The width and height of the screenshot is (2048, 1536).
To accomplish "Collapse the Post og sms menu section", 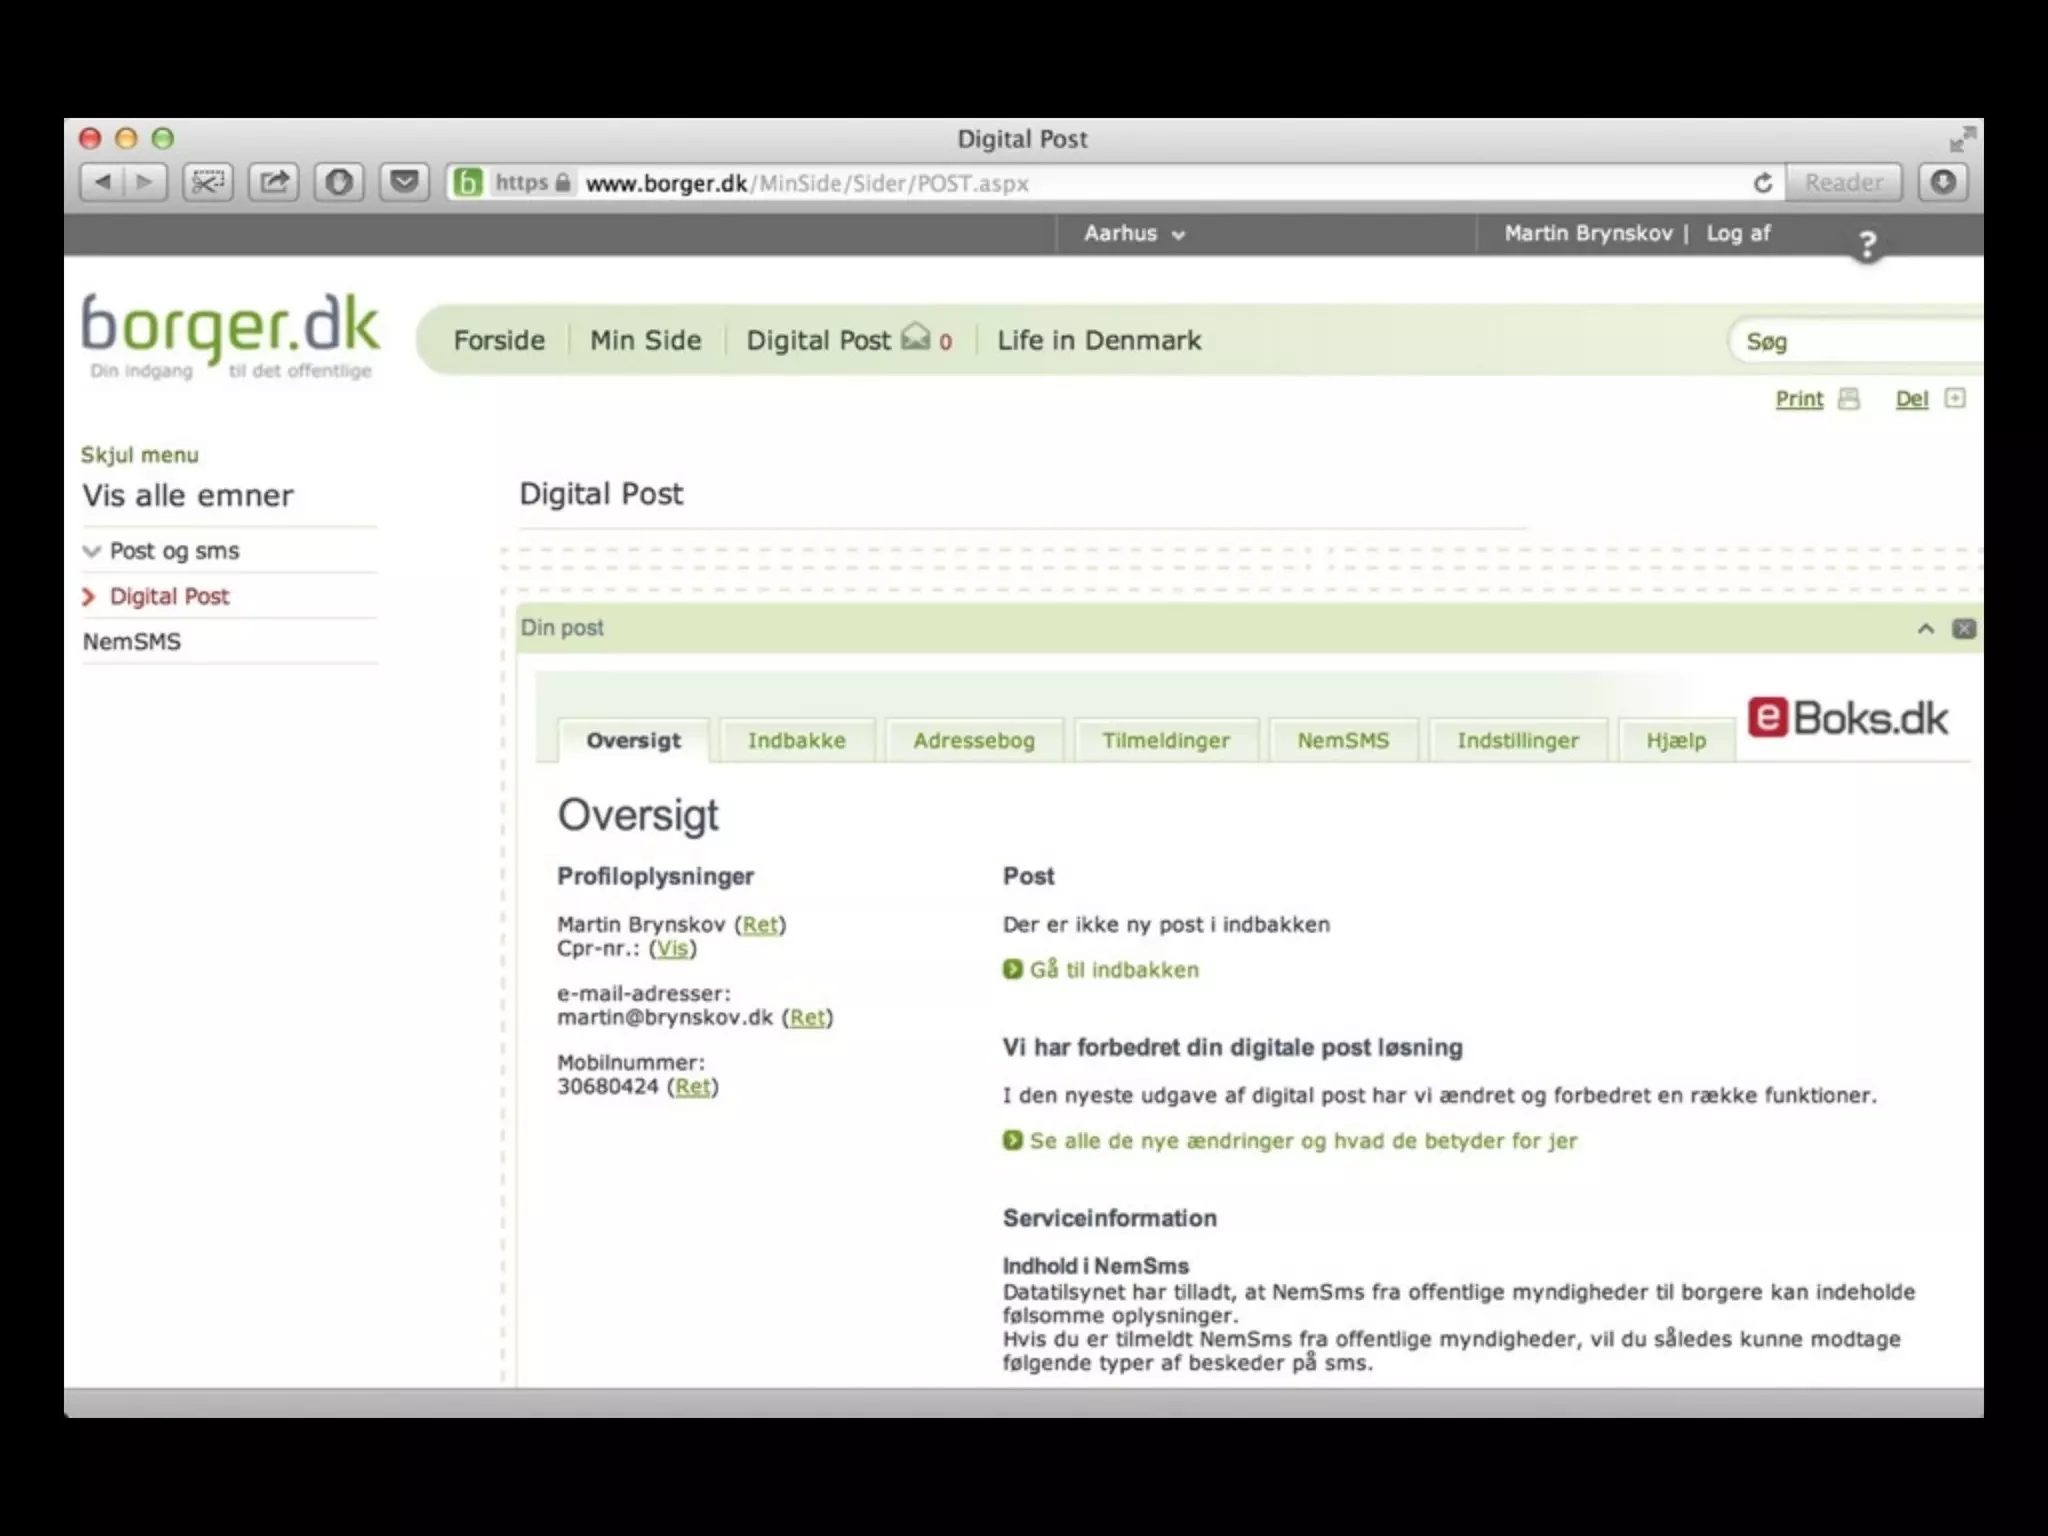I will 92,551.
